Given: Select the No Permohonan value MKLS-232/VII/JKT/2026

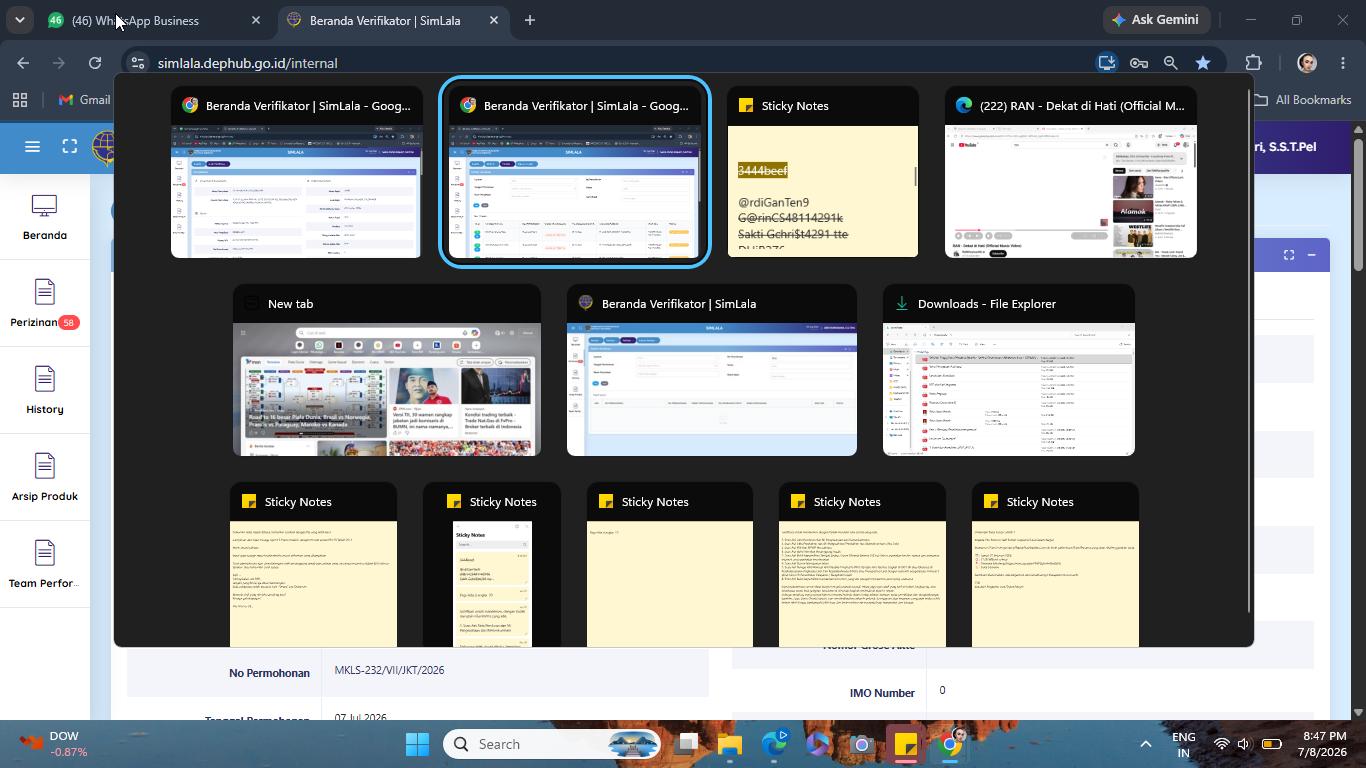Looking at the screenshot, I should click(389, 670).
